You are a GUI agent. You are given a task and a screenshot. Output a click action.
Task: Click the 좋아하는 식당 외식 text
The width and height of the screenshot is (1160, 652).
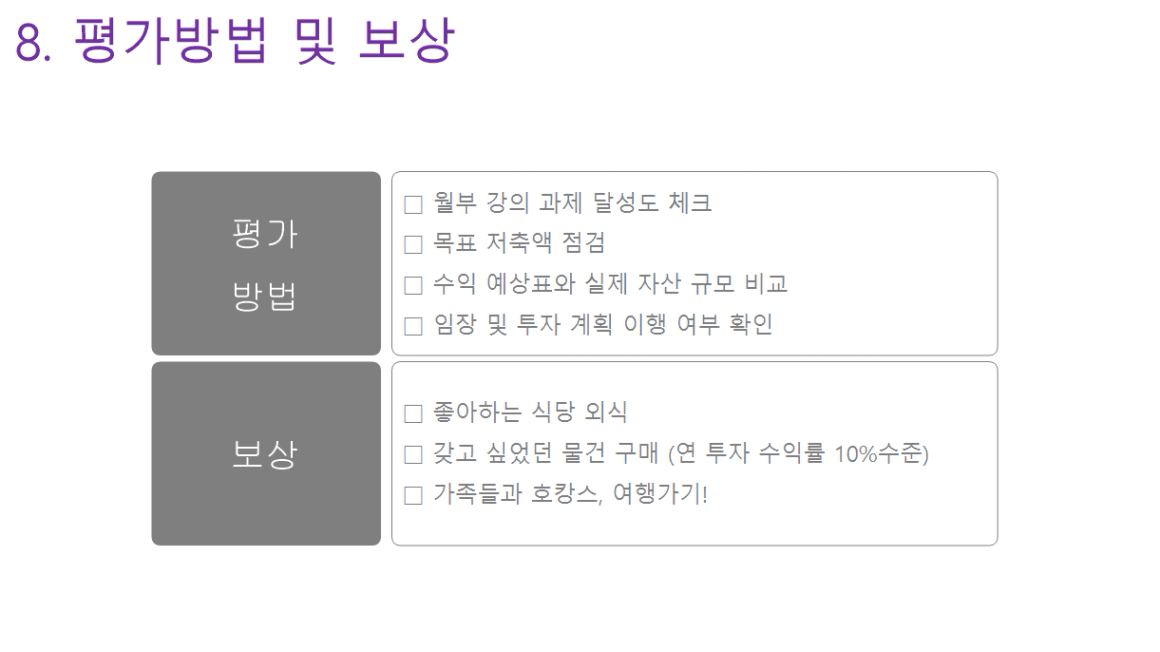tap(530, 411)
